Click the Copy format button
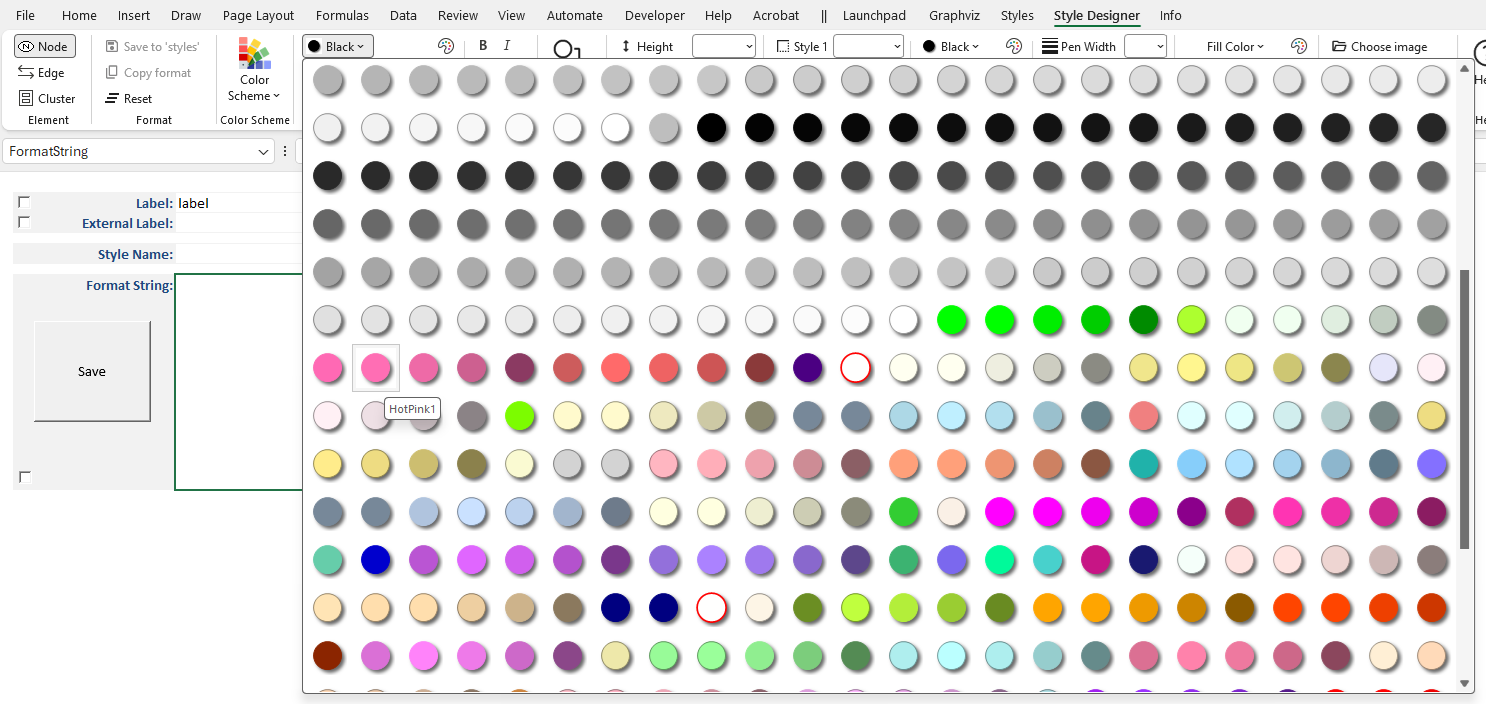Viewport: 1486px width, 704px height. [x=148, y=72]
